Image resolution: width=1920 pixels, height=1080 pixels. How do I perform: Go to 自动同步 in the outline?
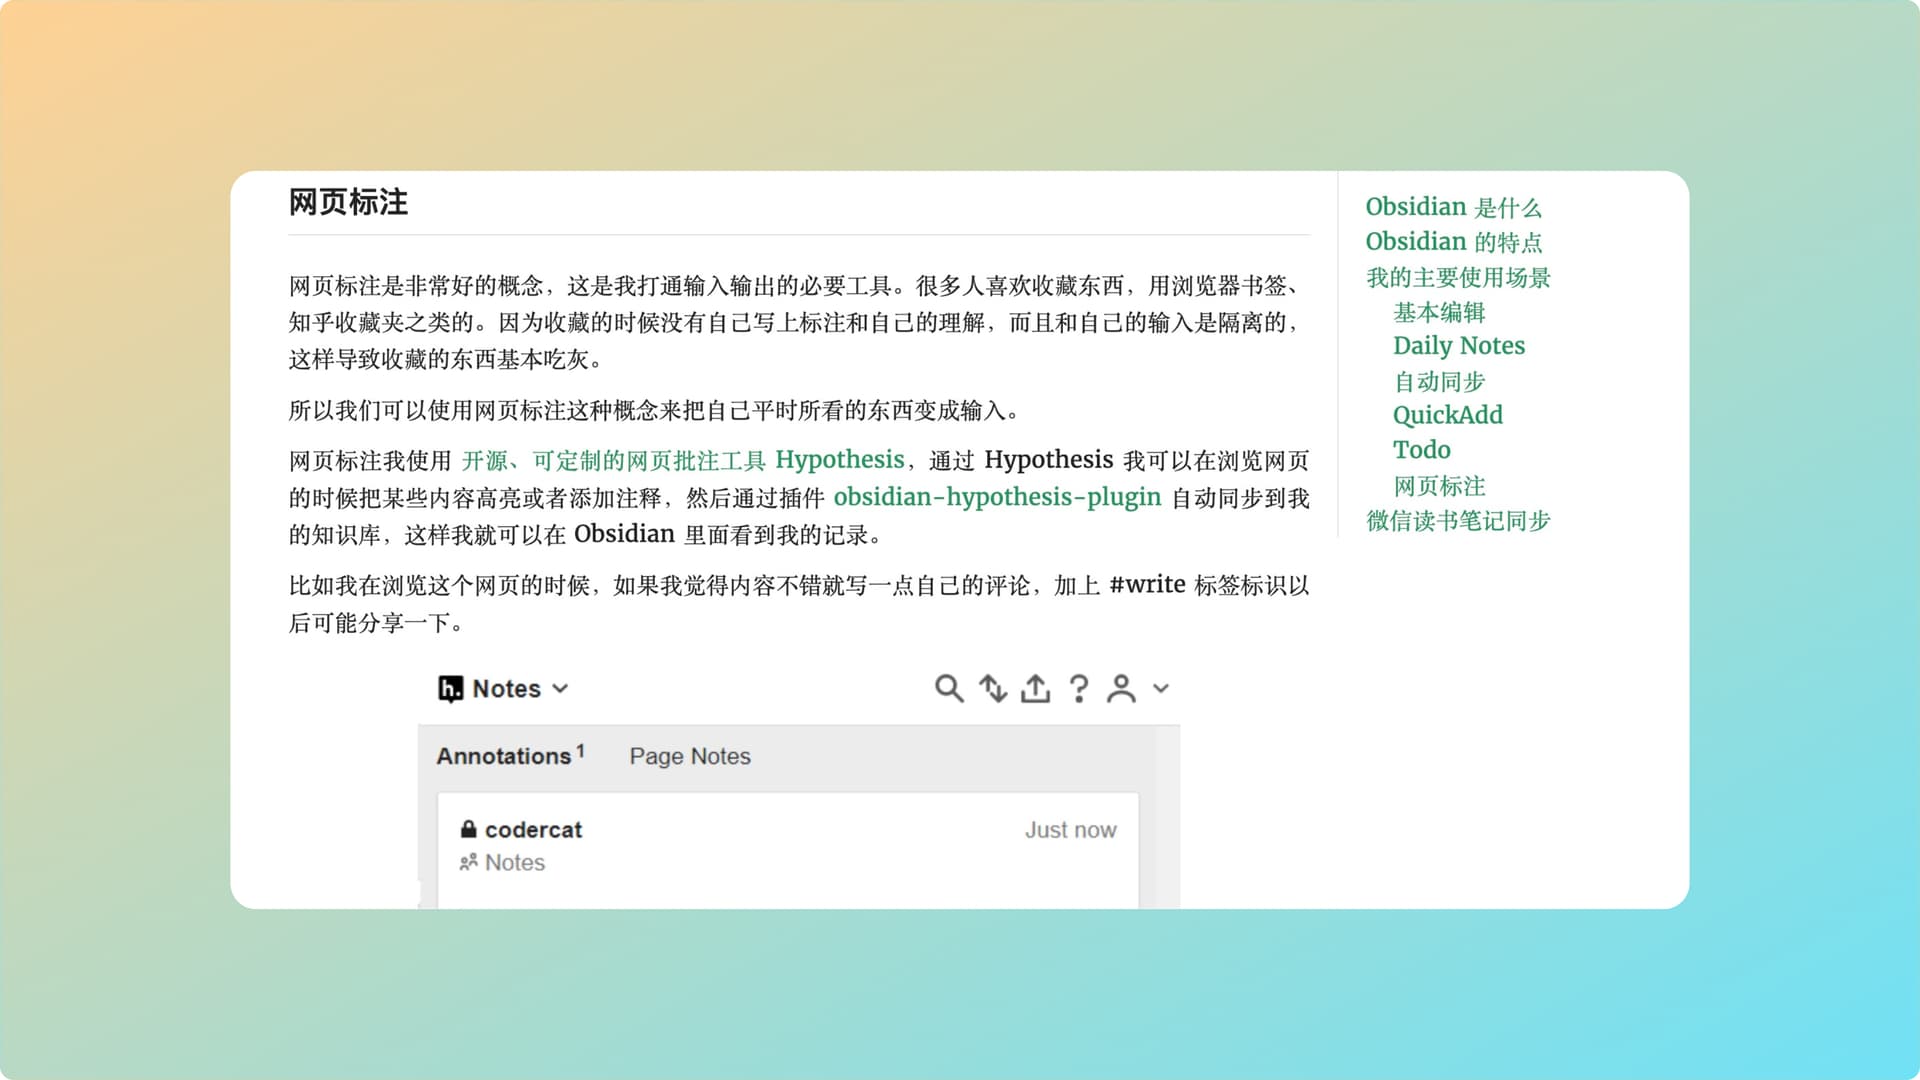1439,381
